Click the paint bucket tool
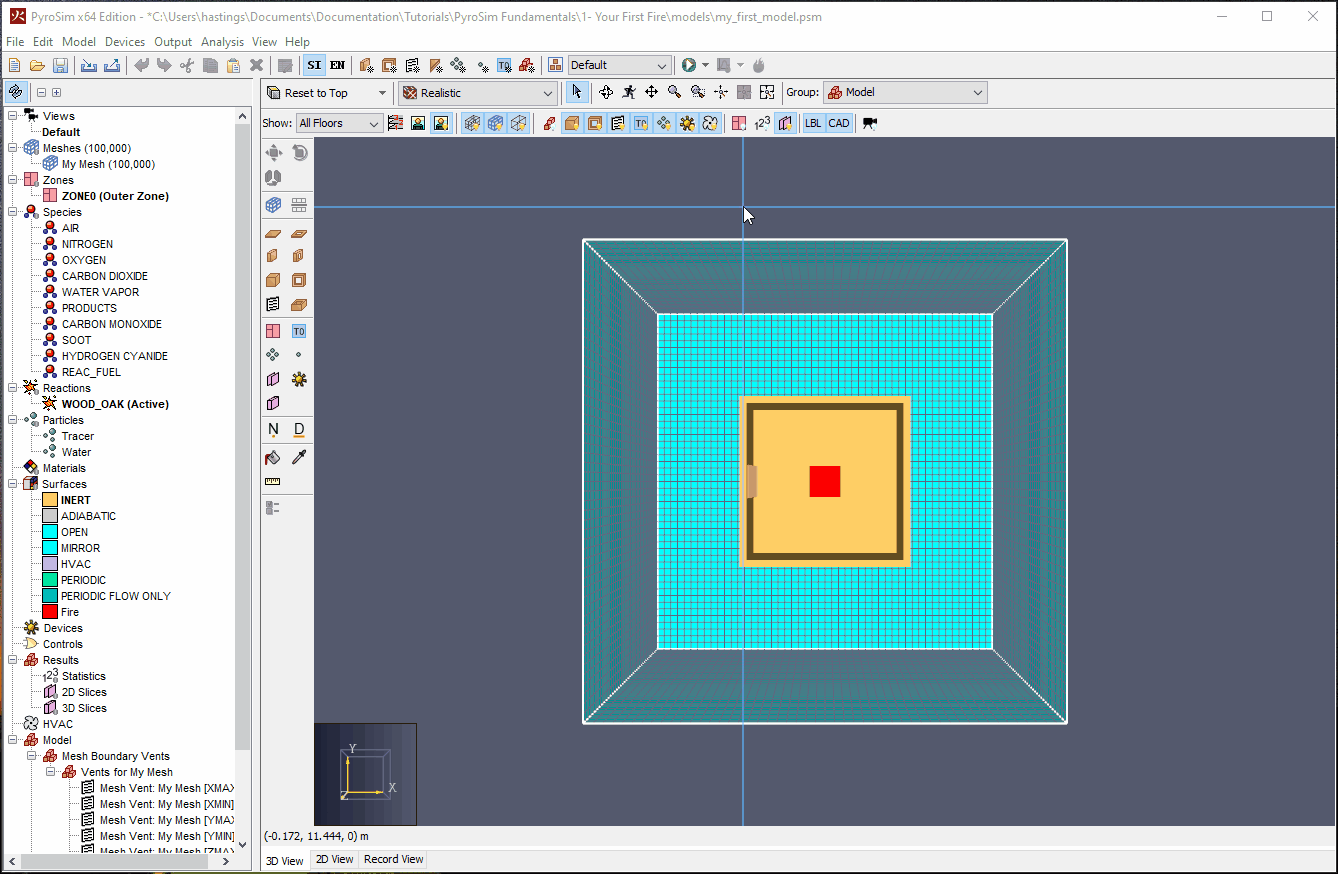 point(272,457)
